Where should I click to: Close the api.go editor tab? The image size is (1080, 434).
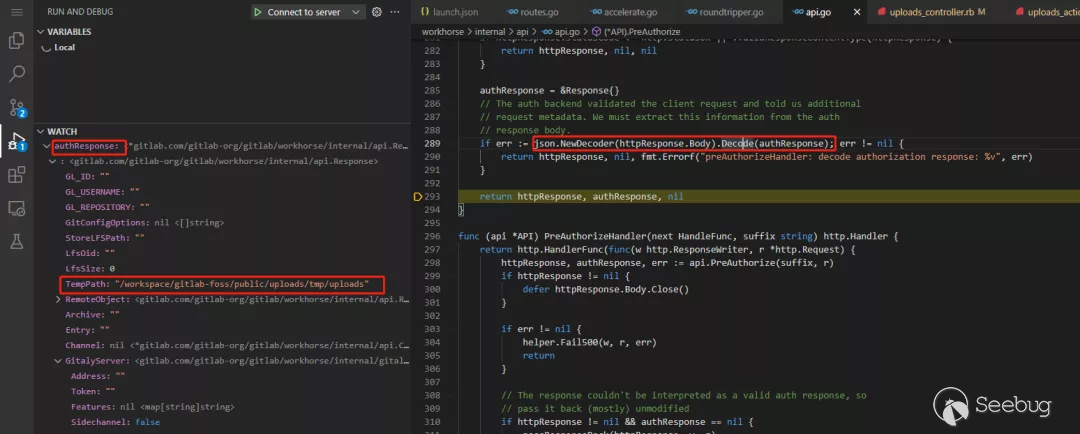click(x=856, y=12)
